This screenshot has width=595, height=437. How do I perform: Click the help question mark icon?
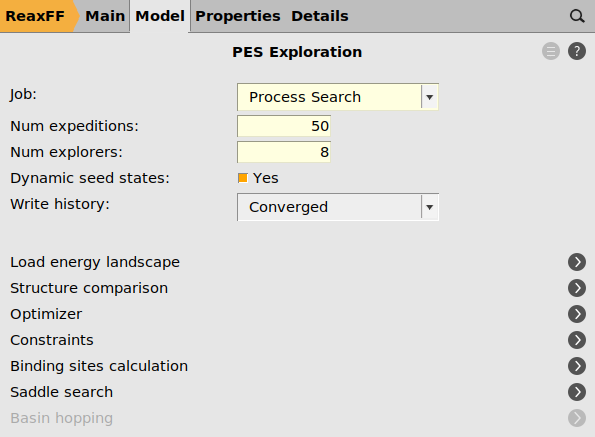click(x=577, y=51)
